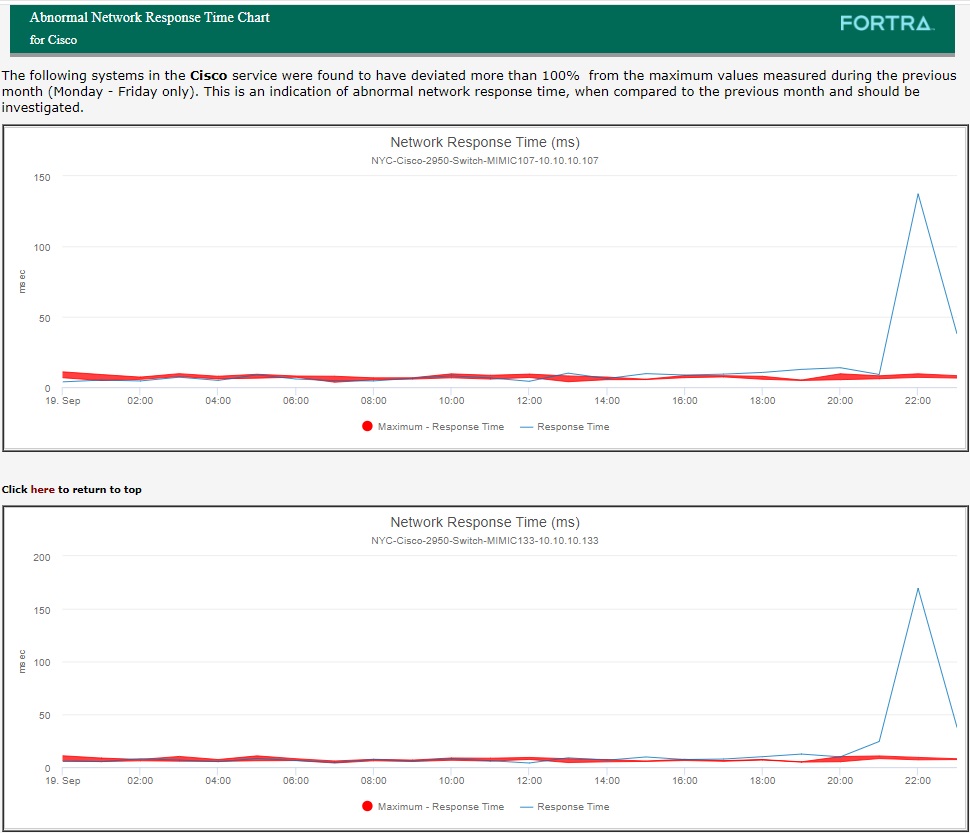Click red legend dot in MIMIC107 chart
This screenshot has height=833, width=970.
367,426
